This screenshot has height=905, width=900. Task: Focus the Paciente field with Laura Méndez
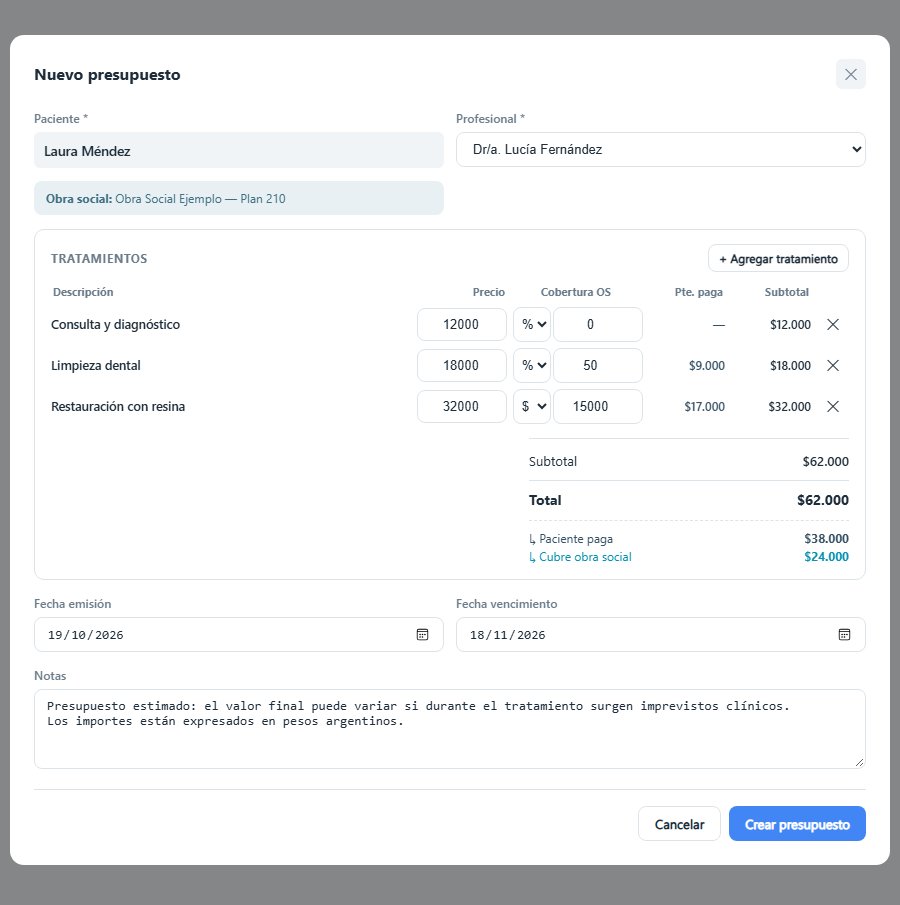(x=239, y=151)
